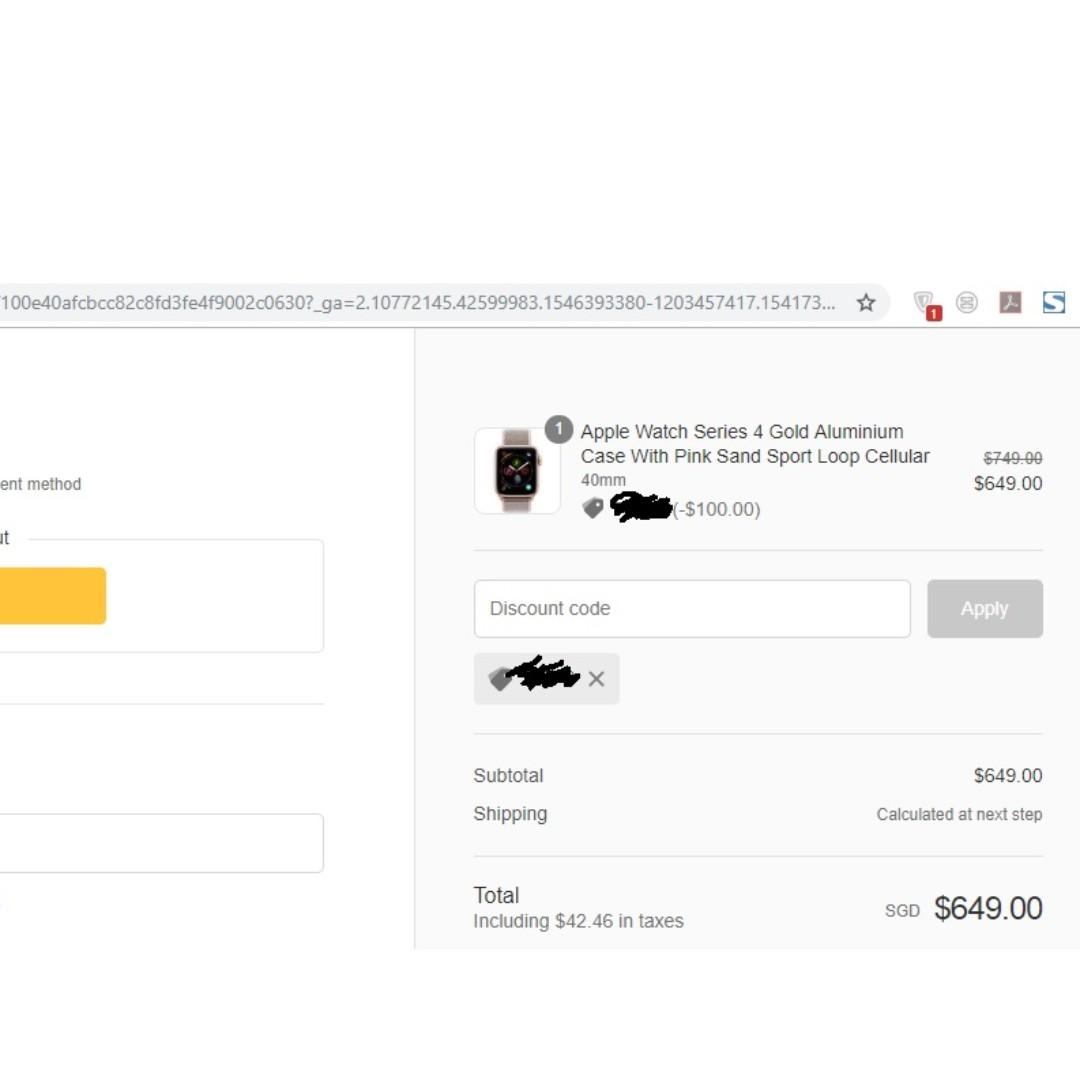Click the payment method breadcrumb text
Screen dimensions: 1080x1080
pyautogui.click(x=40, y=484)
